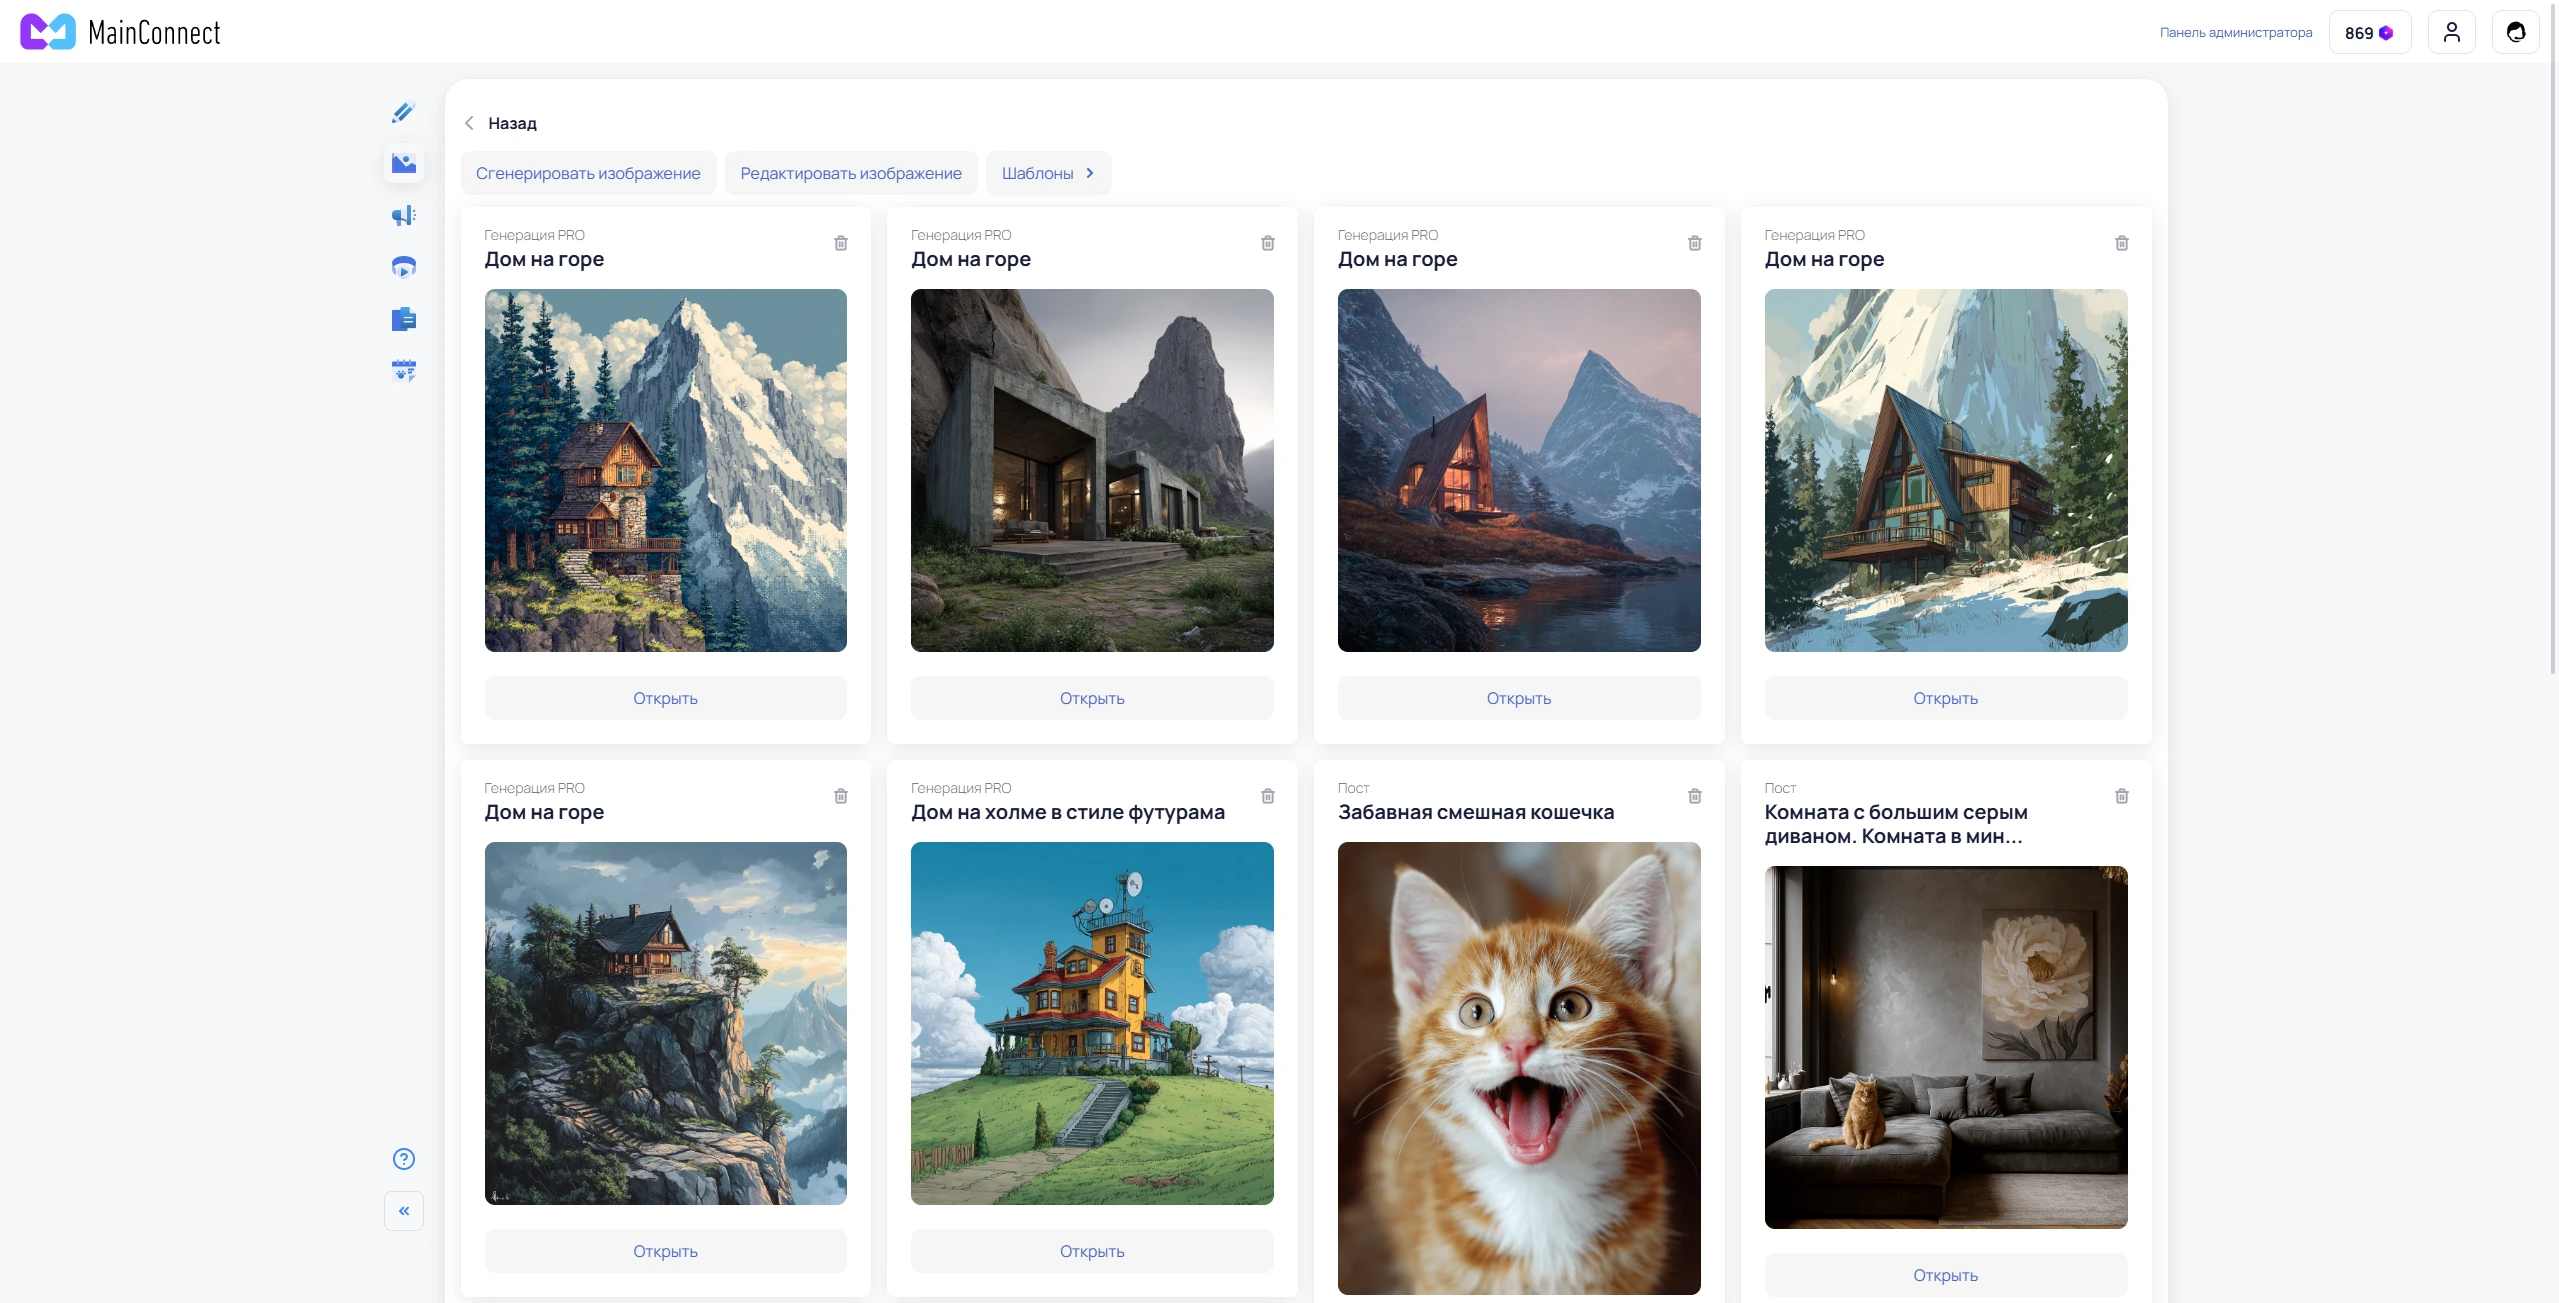Click the Futurama-style hill house thumbnail

pyautogui.click(x=1091, y=1023)
